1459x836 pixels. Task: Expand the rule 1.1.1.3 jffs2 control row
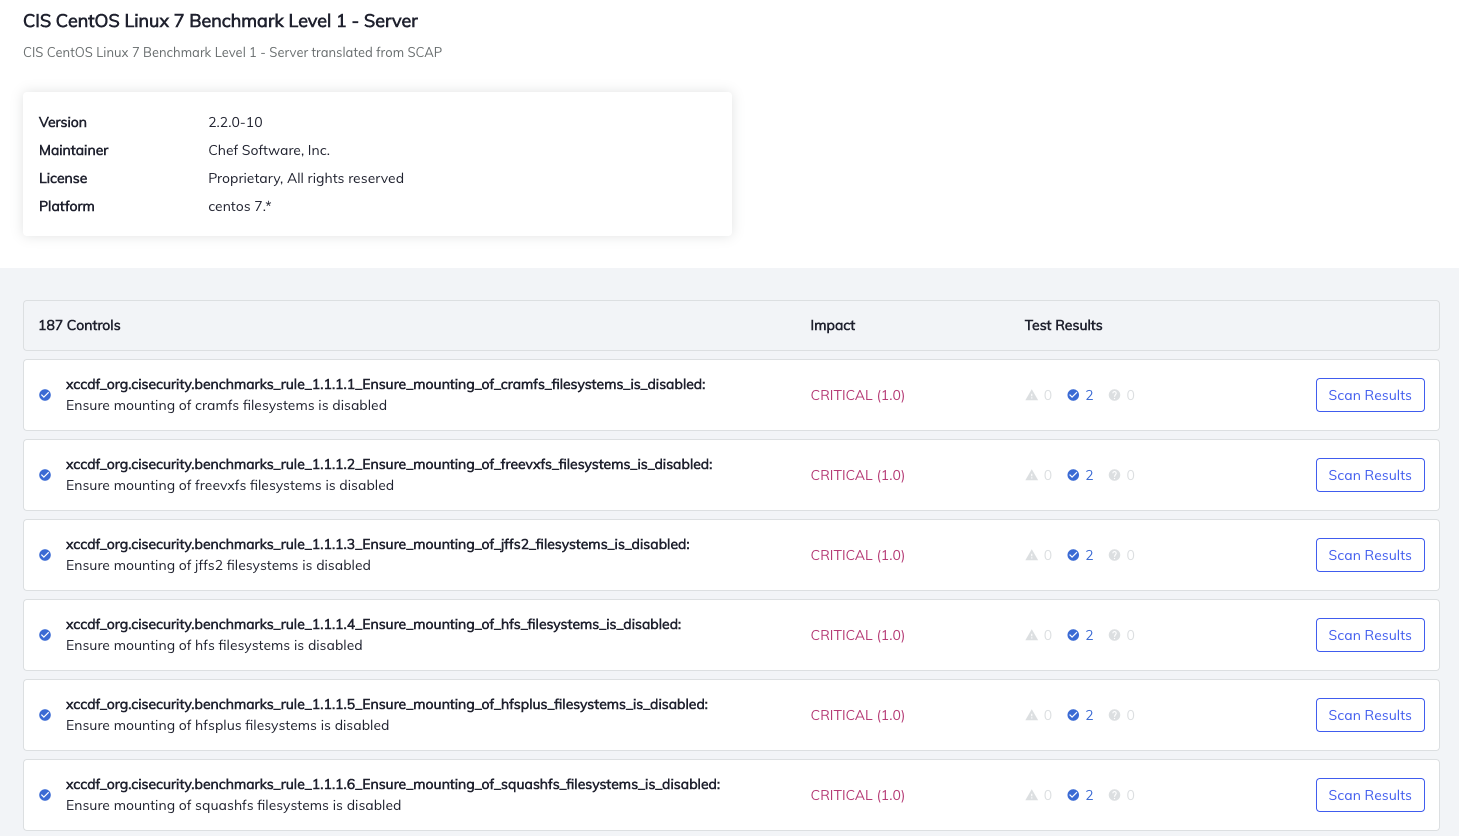pyautogui.click(x=731, y=555)
